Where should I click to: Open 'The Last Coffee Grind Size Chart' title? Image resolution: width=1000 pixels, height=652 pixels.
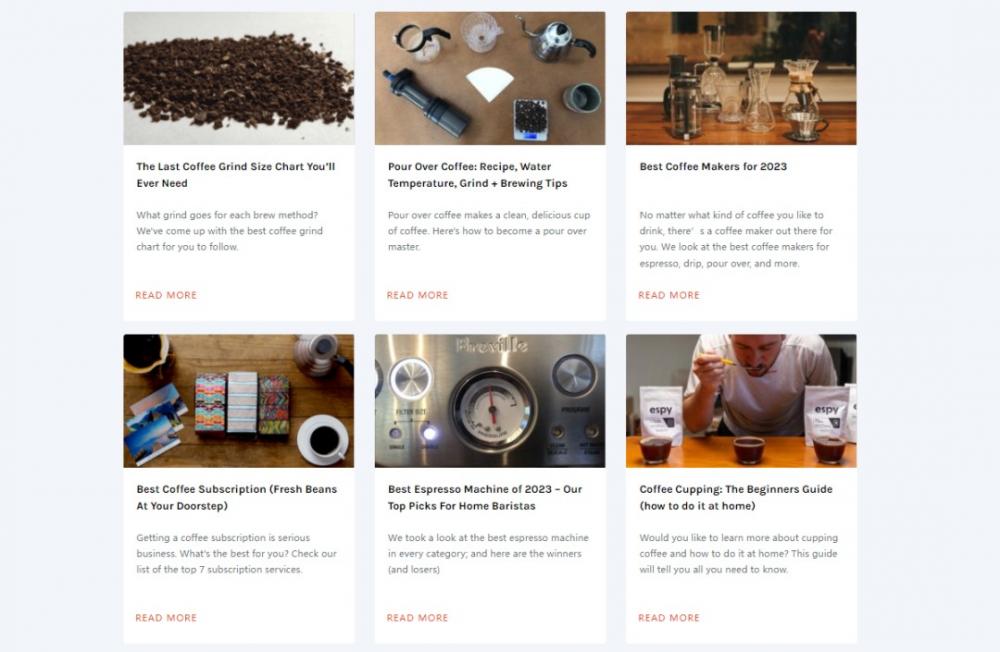click(x=236, y=175)
